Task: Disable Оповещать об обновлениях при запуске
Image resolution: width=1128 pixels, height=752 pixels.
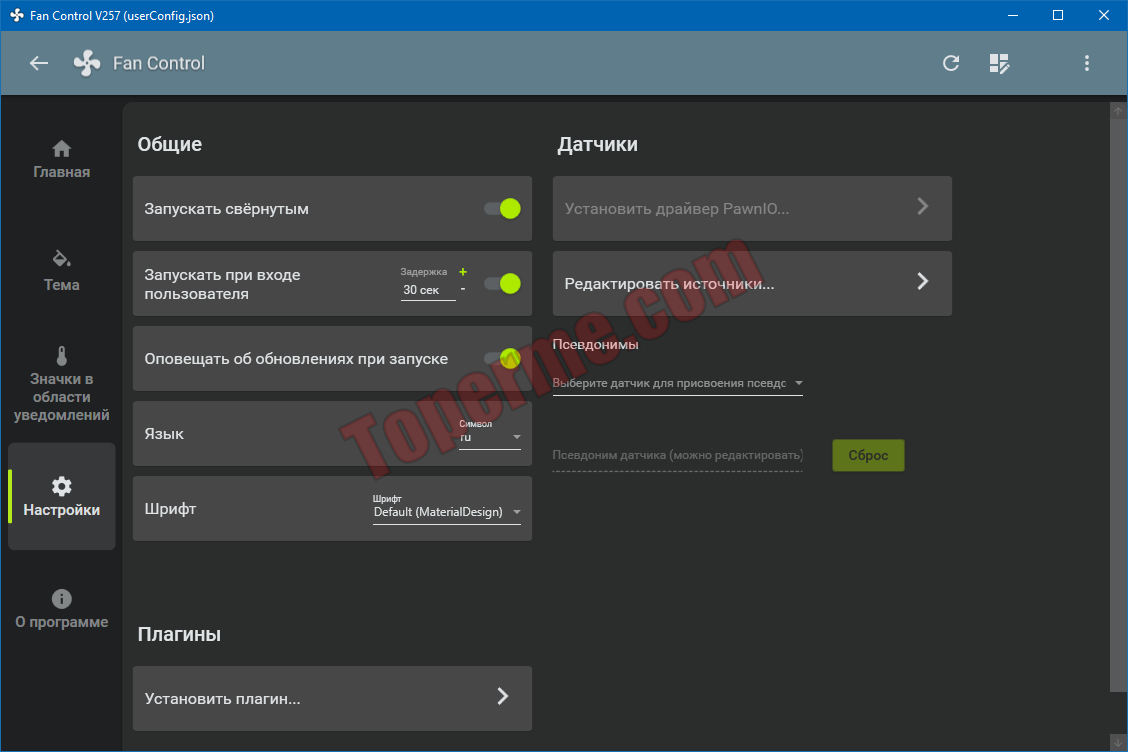Action: 502,358
